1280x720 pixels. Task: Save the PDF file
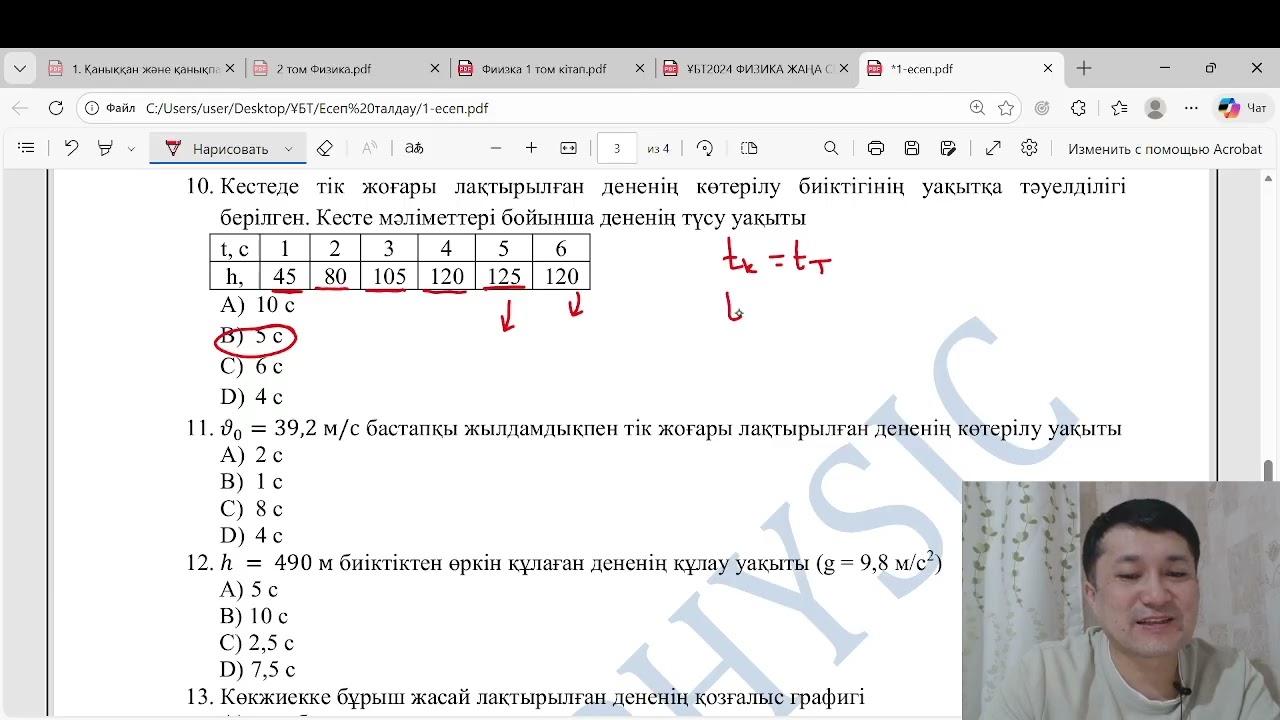pos(912,148)
